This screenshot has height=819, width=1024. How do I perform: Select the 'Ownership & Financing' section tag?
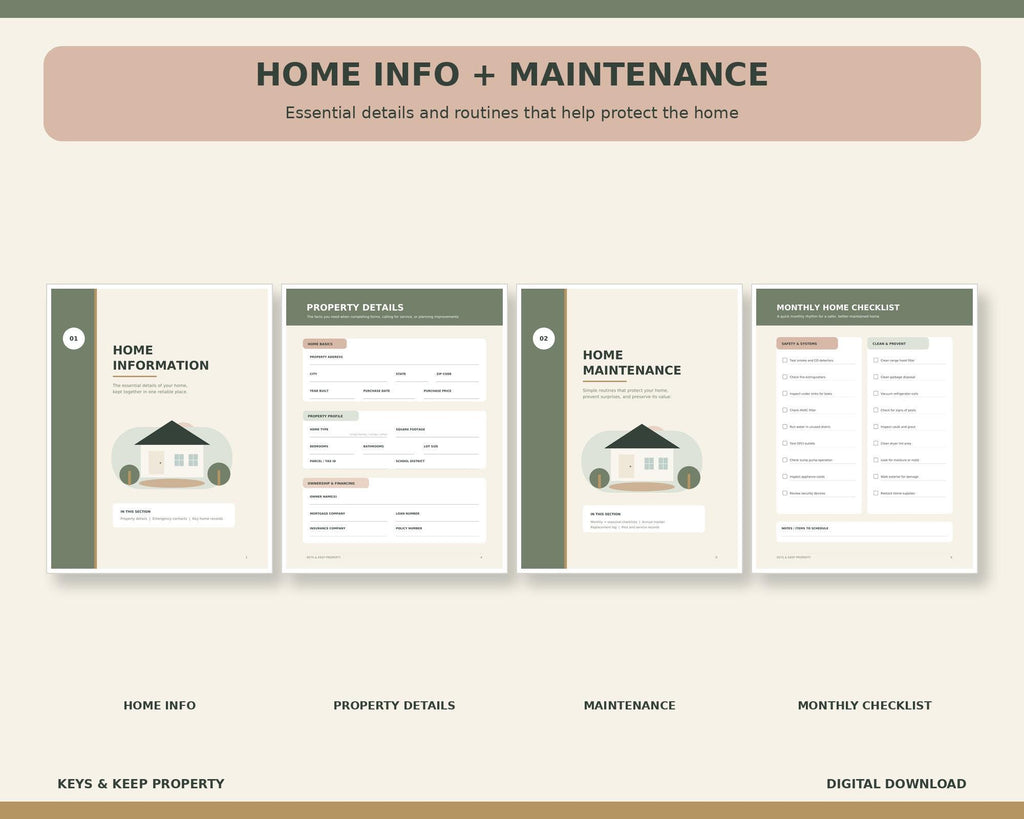[x=336, y=483]
